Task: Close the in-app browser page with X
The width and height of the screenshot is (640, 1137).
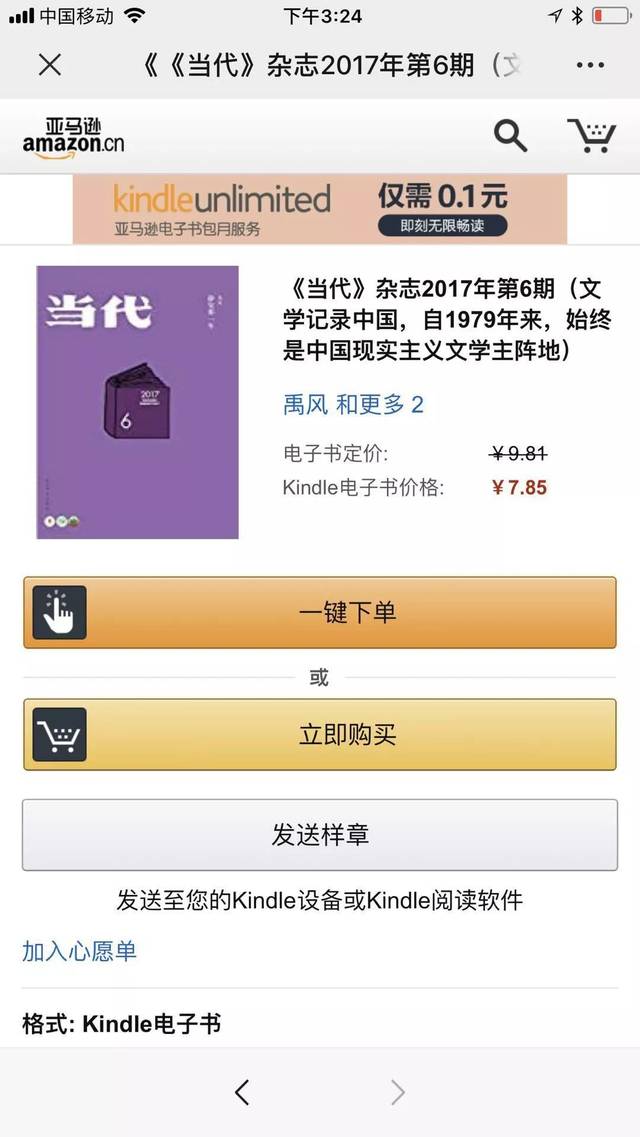Action: click(49, 65)
